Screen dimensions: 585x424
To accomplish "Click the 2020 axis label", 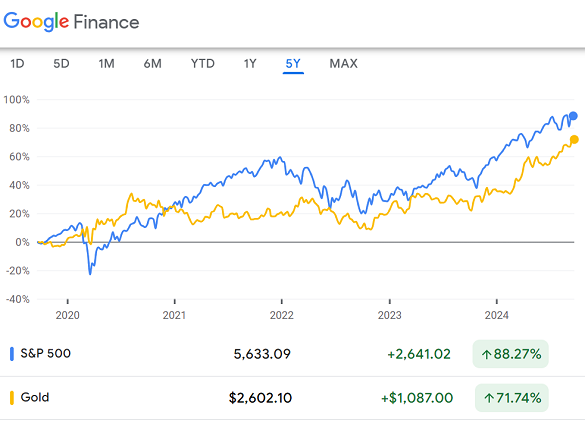I will tap(68, 315).
